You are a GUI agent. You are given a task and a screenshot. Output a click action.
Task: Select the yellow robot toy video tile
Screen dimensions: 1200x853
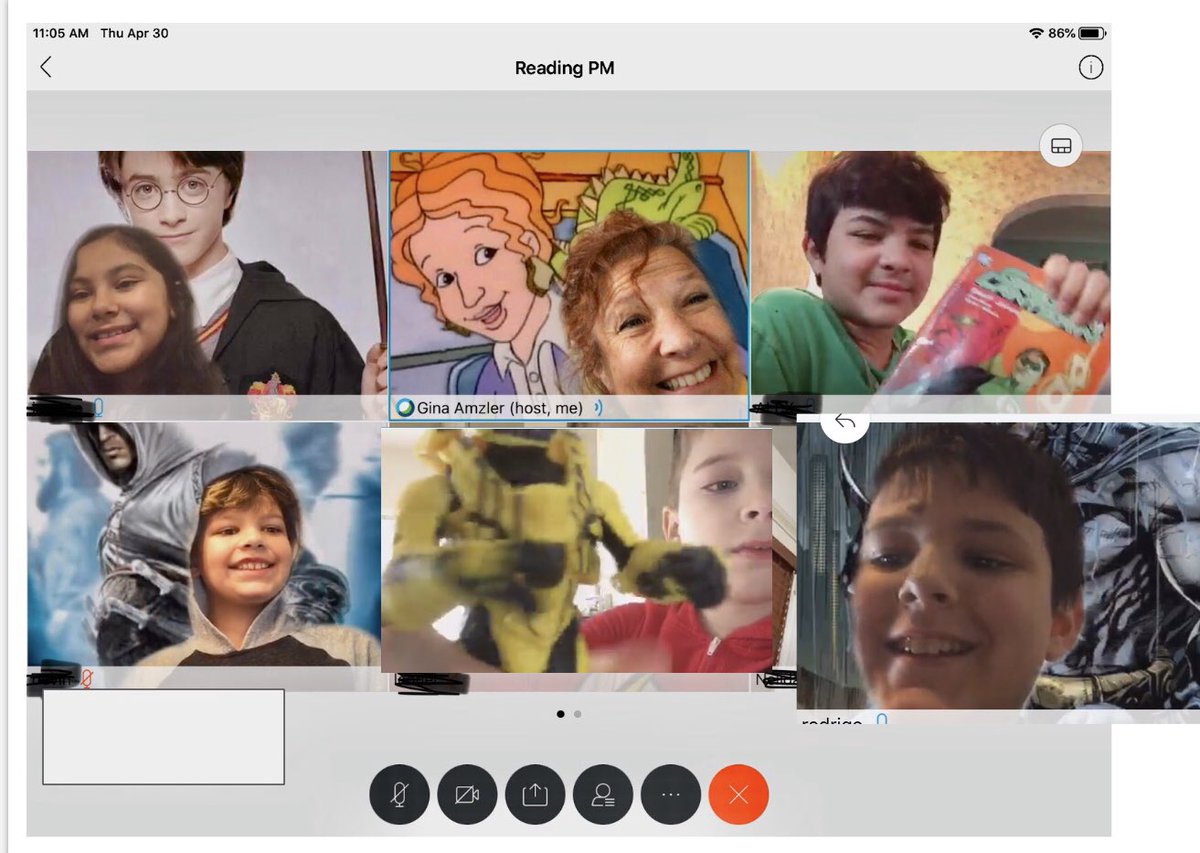click(576, 550)
